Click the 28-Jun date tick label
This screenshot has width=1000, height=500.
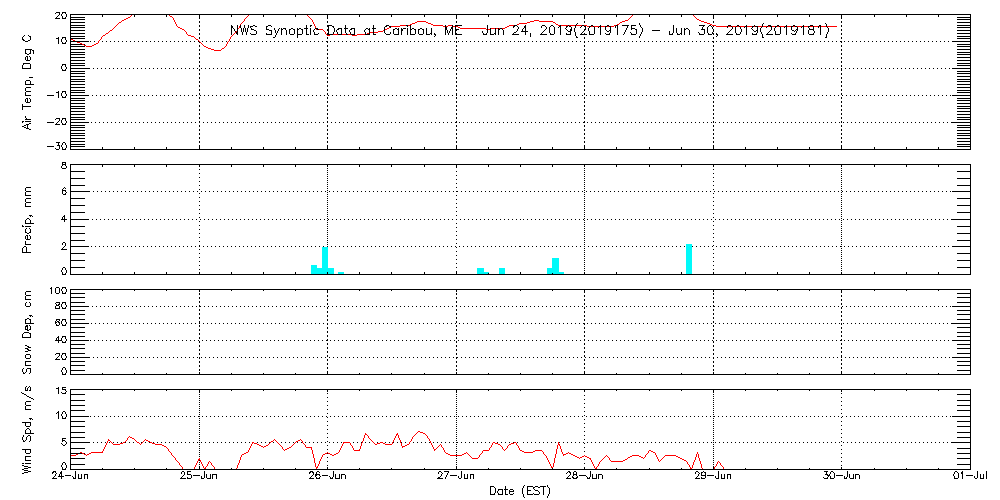(x=584, y=477)
